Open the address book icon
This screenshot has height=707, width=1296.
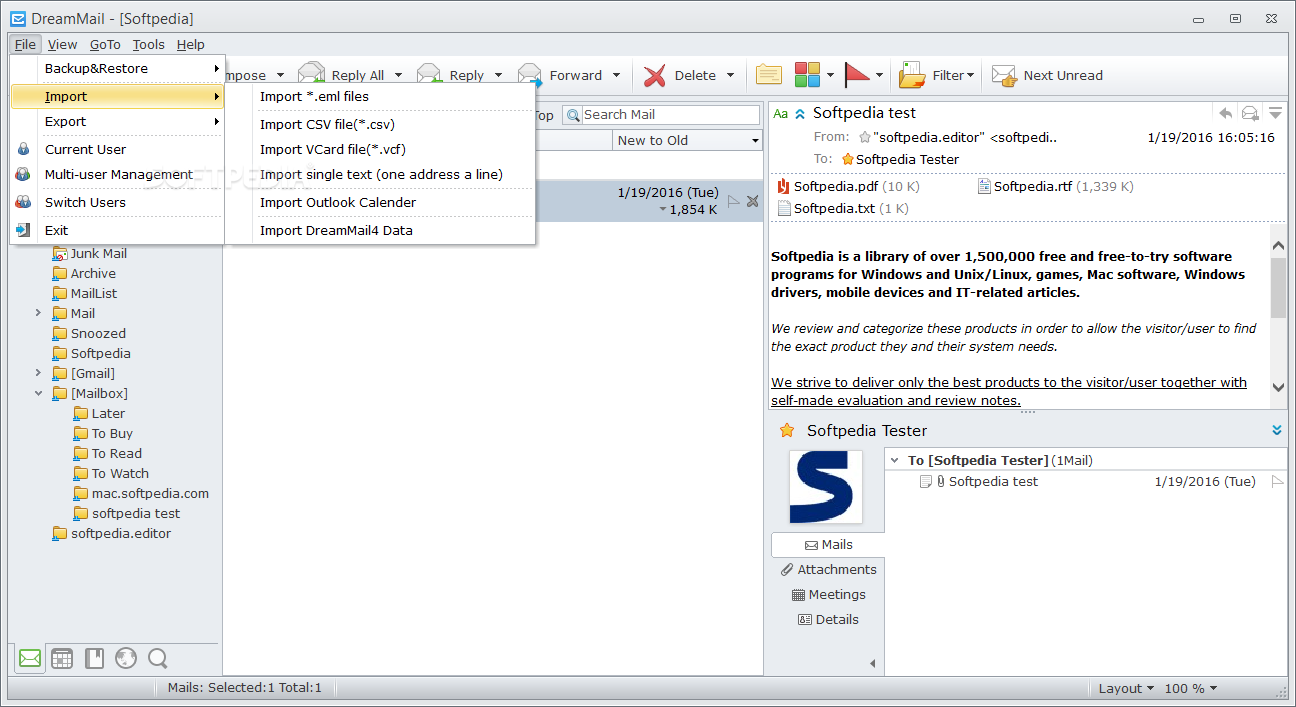click(94, 658)
